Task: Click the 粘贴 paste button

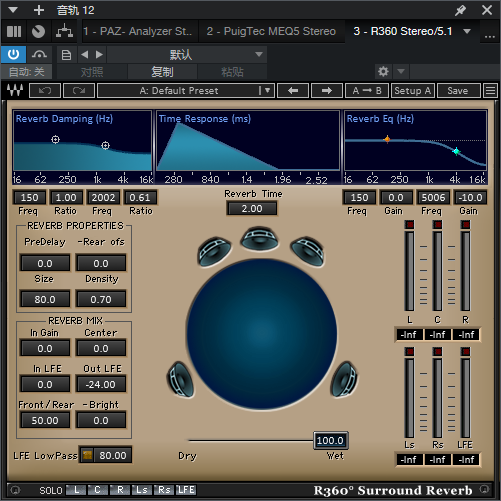Action: click(x=232, y=72)
